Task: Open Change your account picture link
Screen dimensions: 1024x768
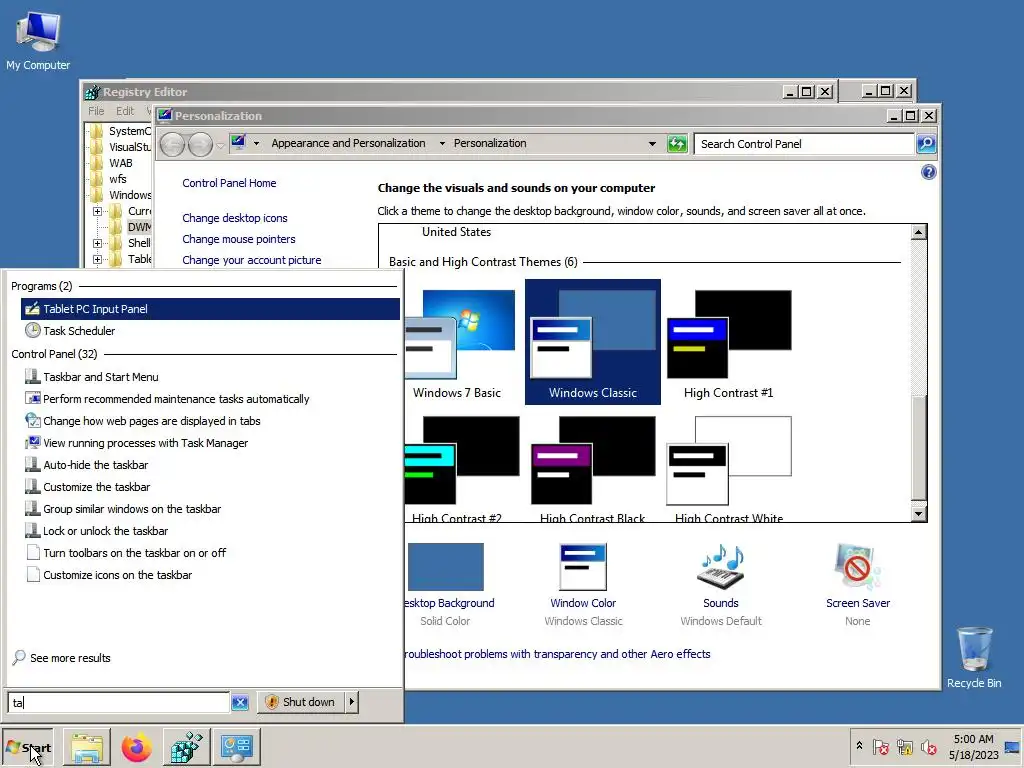Action: tap(251, 260)
